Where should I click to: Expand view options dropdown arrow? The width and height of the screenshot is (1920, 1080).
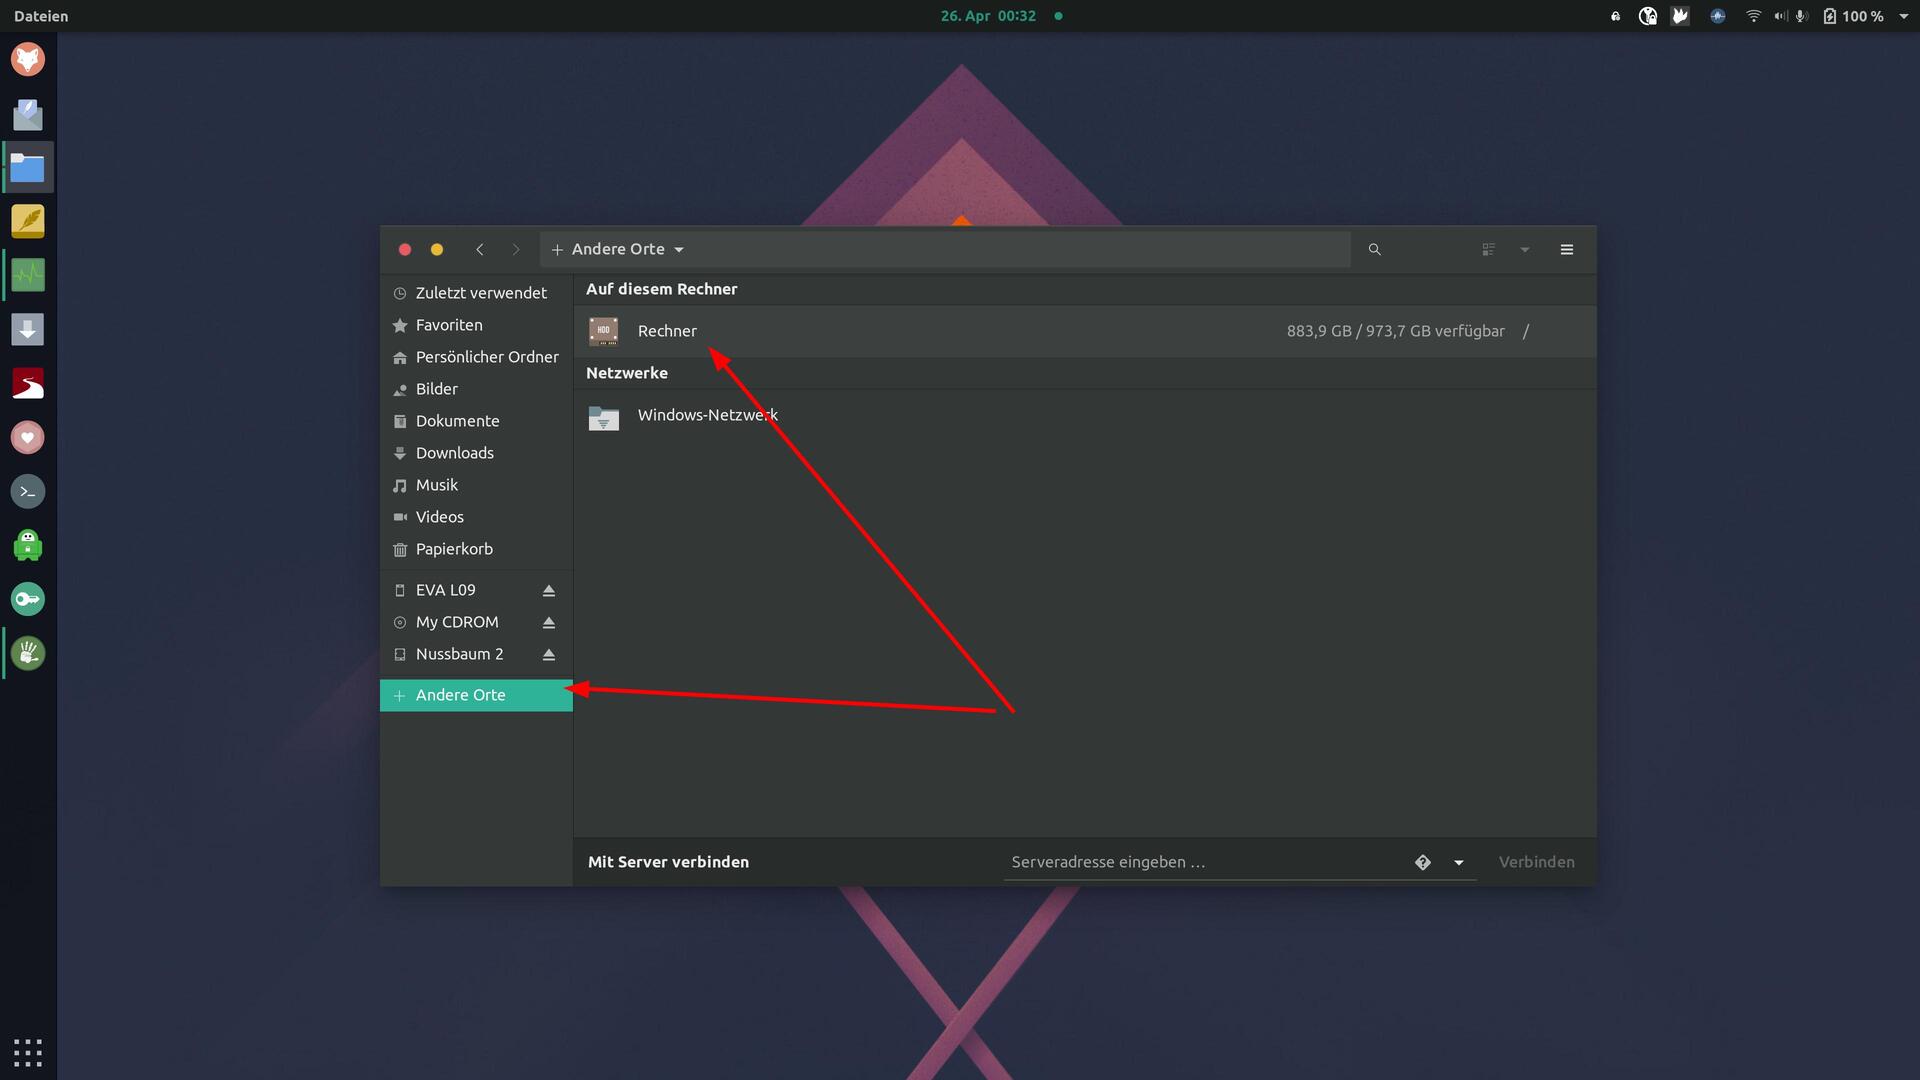[1524, 250]
